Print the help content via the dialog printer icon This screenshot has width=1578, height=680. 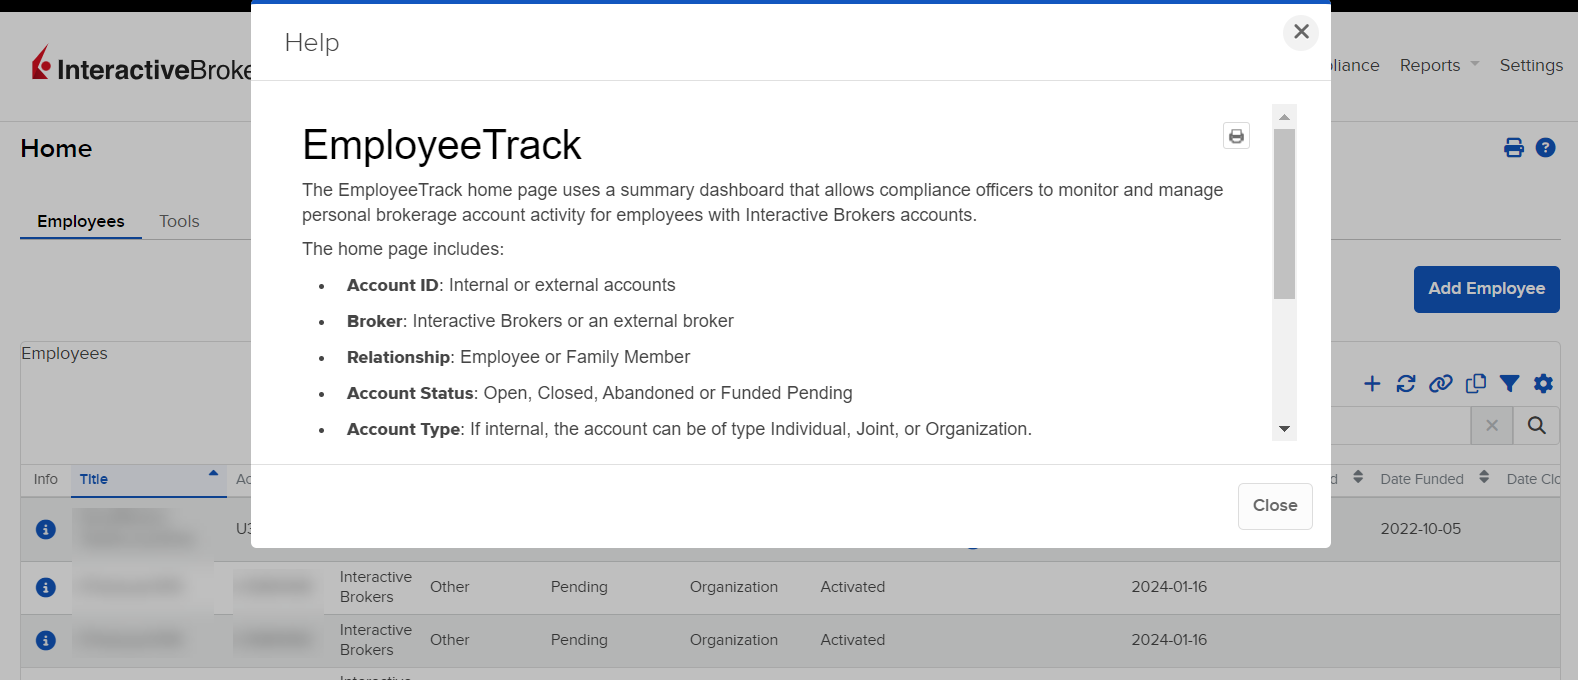point(1236,136)
